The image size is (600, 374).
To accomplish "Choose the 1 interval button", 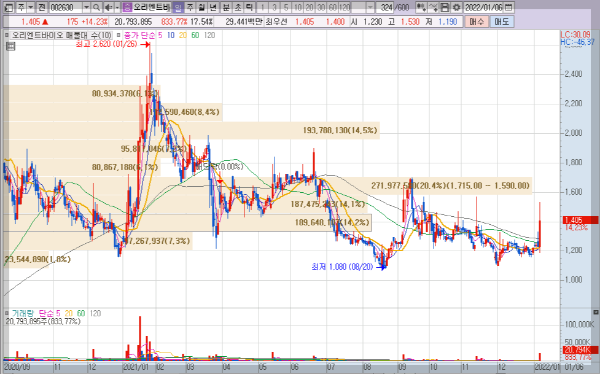I will pos(262,7).
